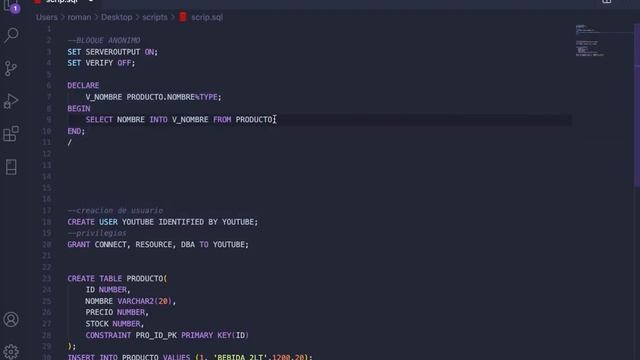Viewport: 640px width, 360px height.
Task: Open the Search view in activity bar
Action: pos(11,35)
